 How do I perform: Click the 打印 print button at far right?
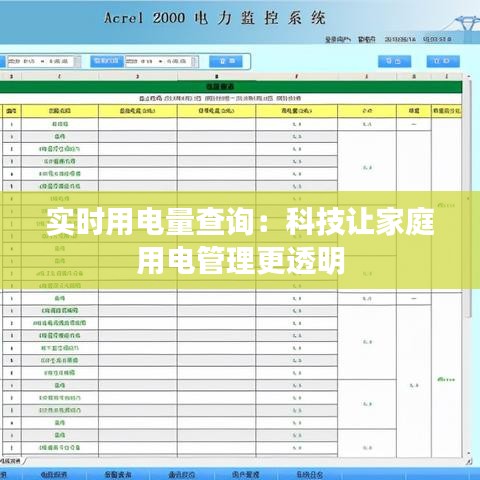443,61
